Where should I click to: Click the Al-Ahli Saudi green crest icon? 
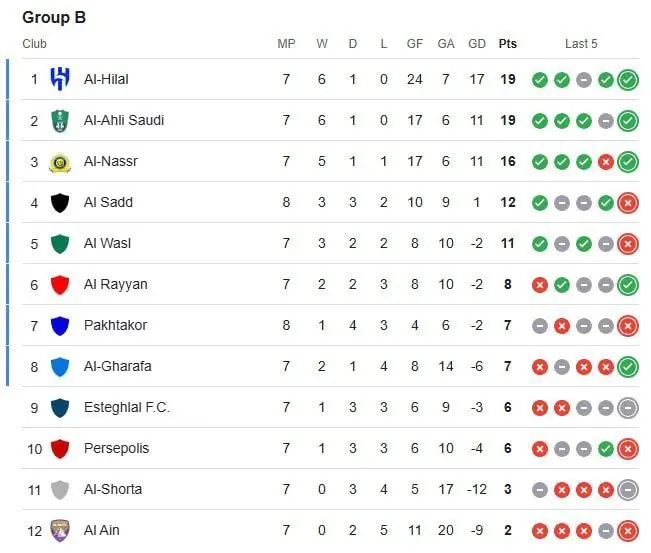click(60, 120)
